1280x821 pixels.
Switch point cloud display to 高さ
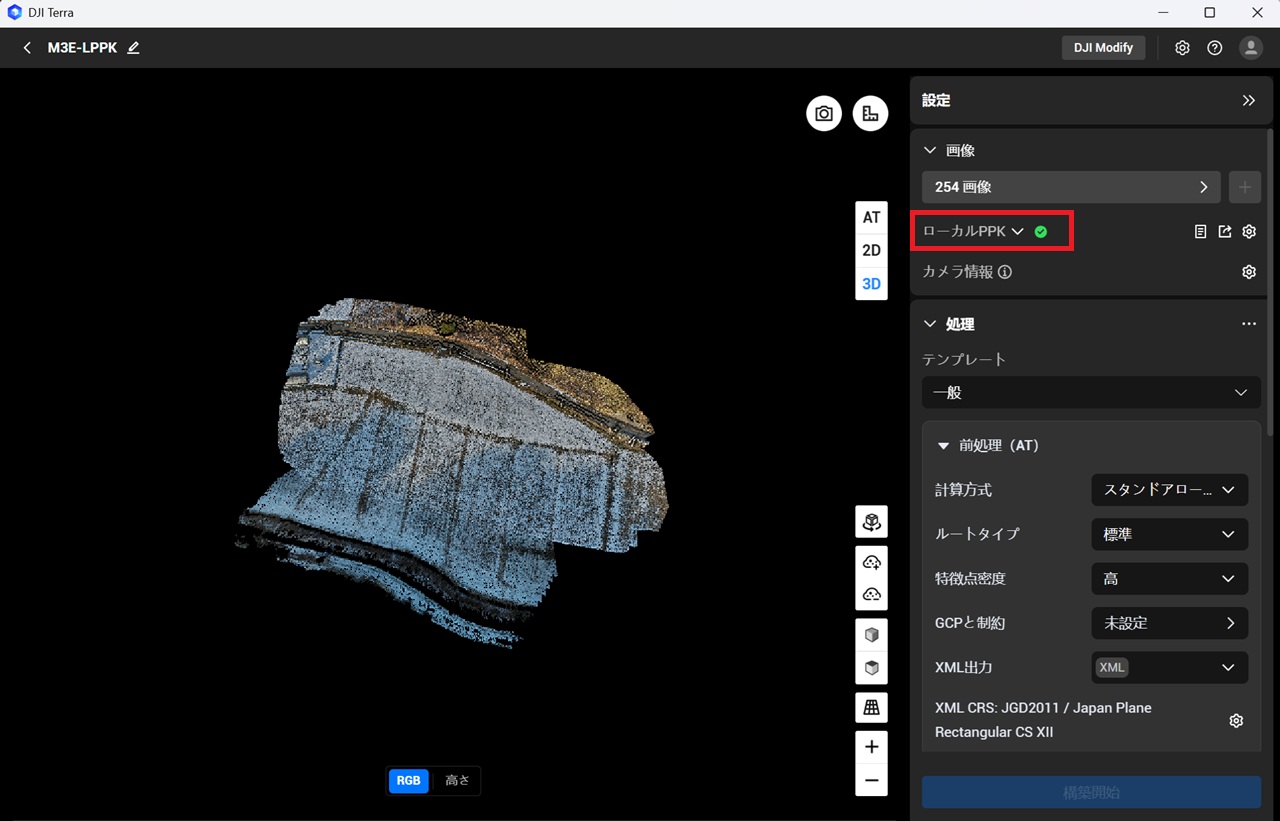[x=457, y=781]
